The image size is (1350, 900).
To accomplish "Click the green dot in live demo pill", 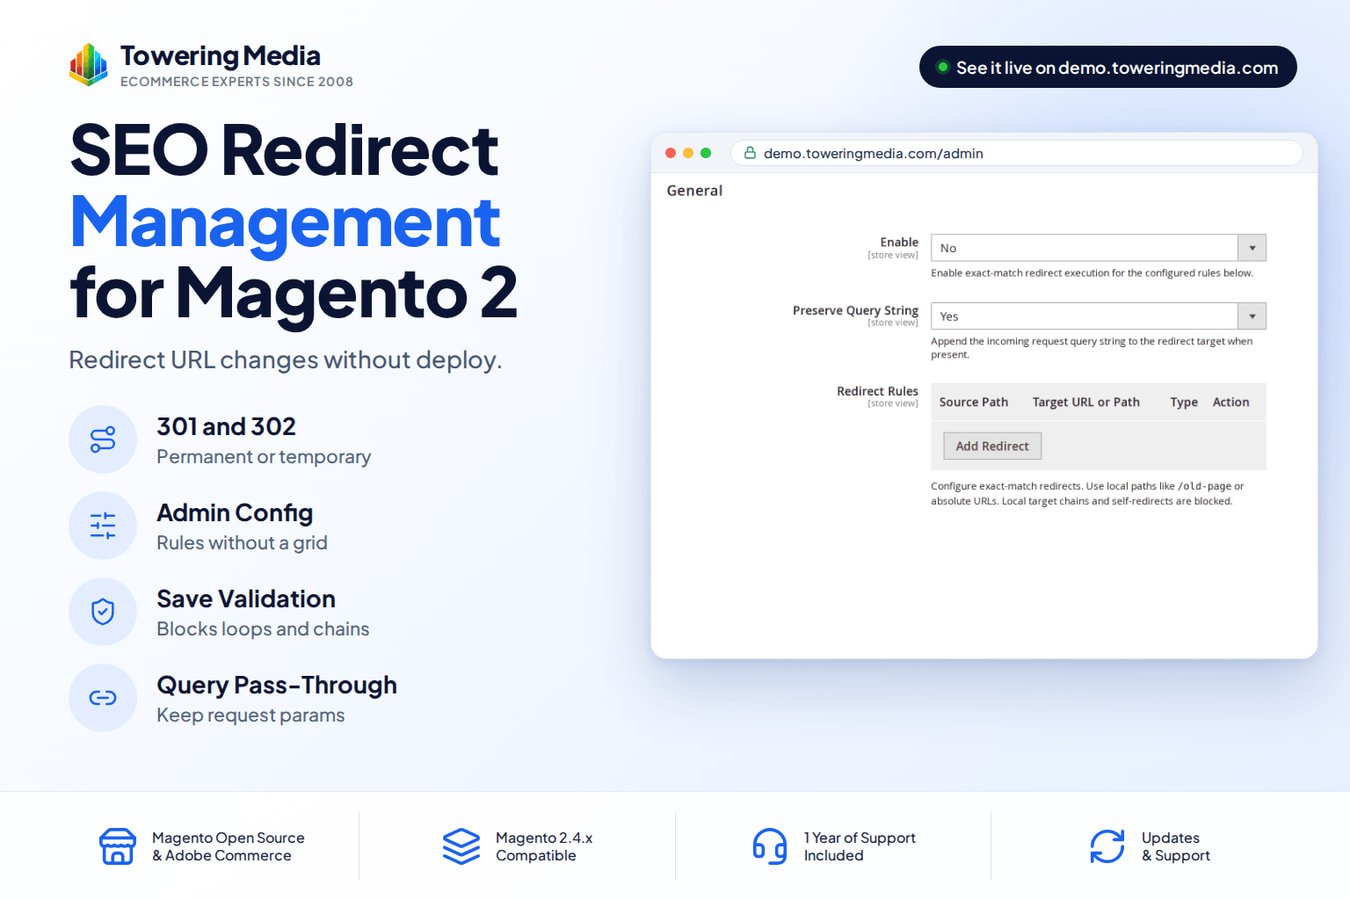I will 942,67.
